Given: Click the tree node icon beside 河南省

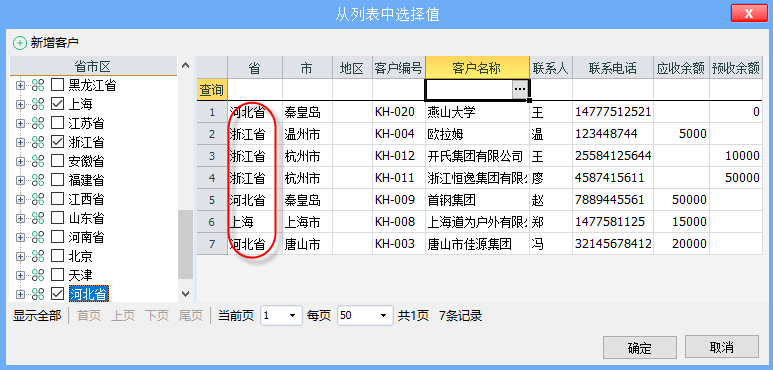Looking at the screenshot, I should coord(38,237).
